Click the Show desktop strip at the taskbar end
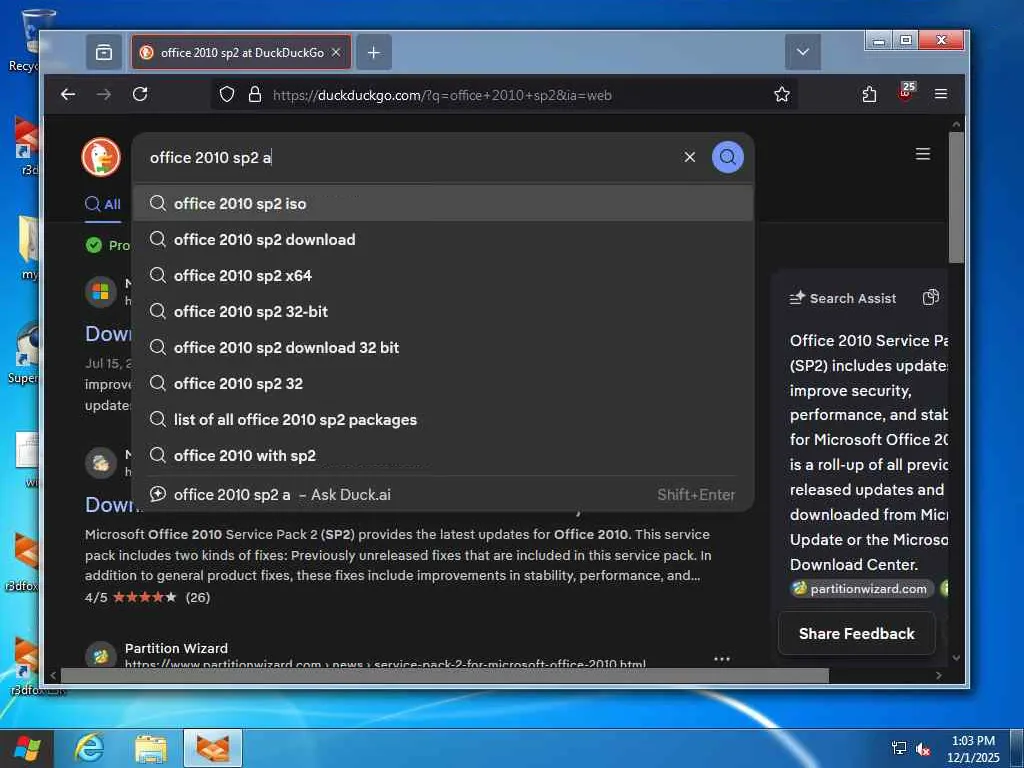Screen dimensions: 1024x768 point(1017,748)
